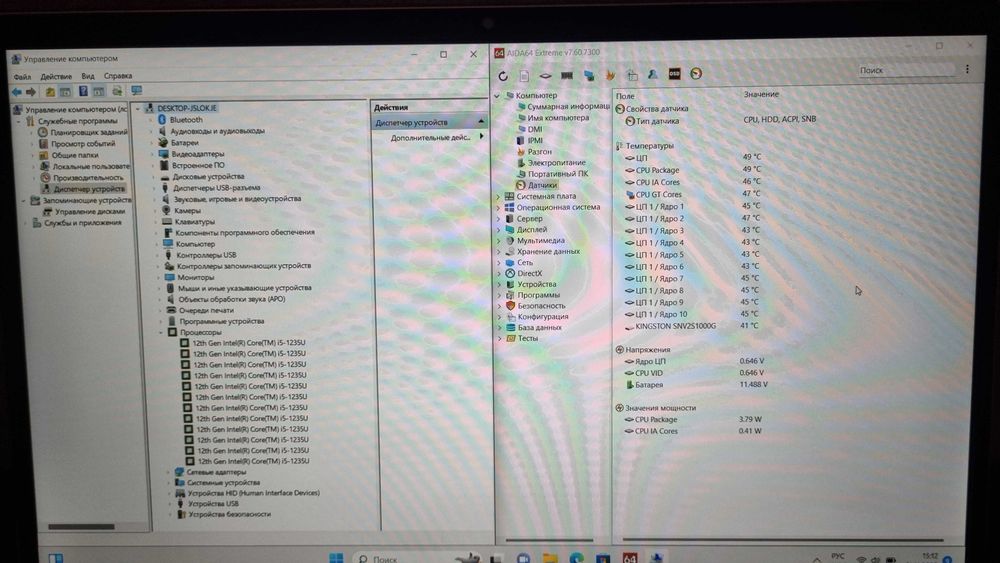Click the monitor scan icon in Computer Management toolbar

[136, 91]
